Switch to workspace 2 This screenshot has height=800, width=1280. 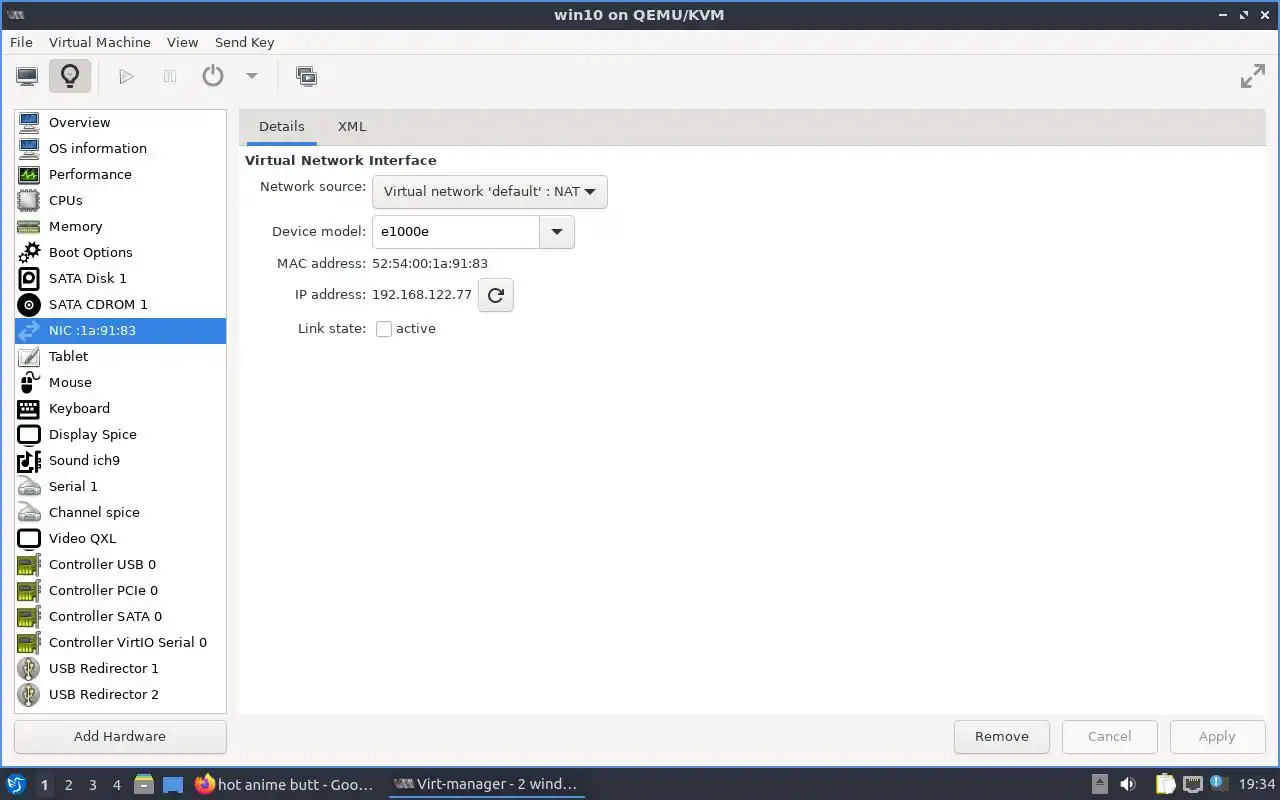tap(68, 785)
